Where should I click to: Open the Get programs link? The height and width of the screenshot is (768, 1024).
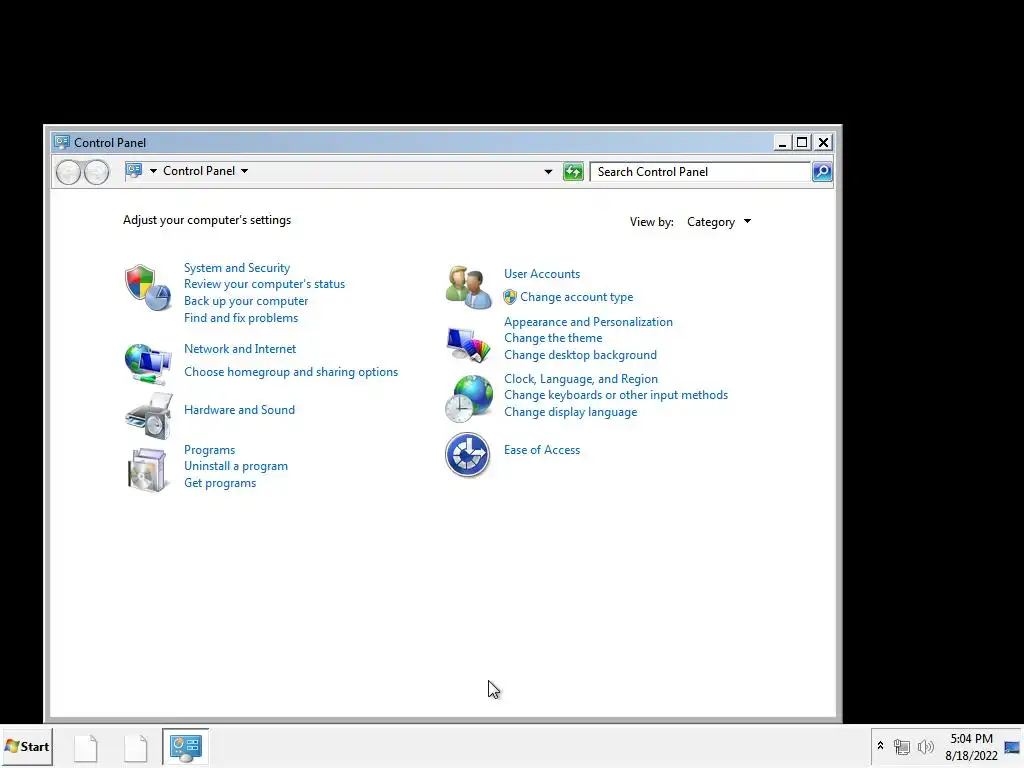pos(219,483)
